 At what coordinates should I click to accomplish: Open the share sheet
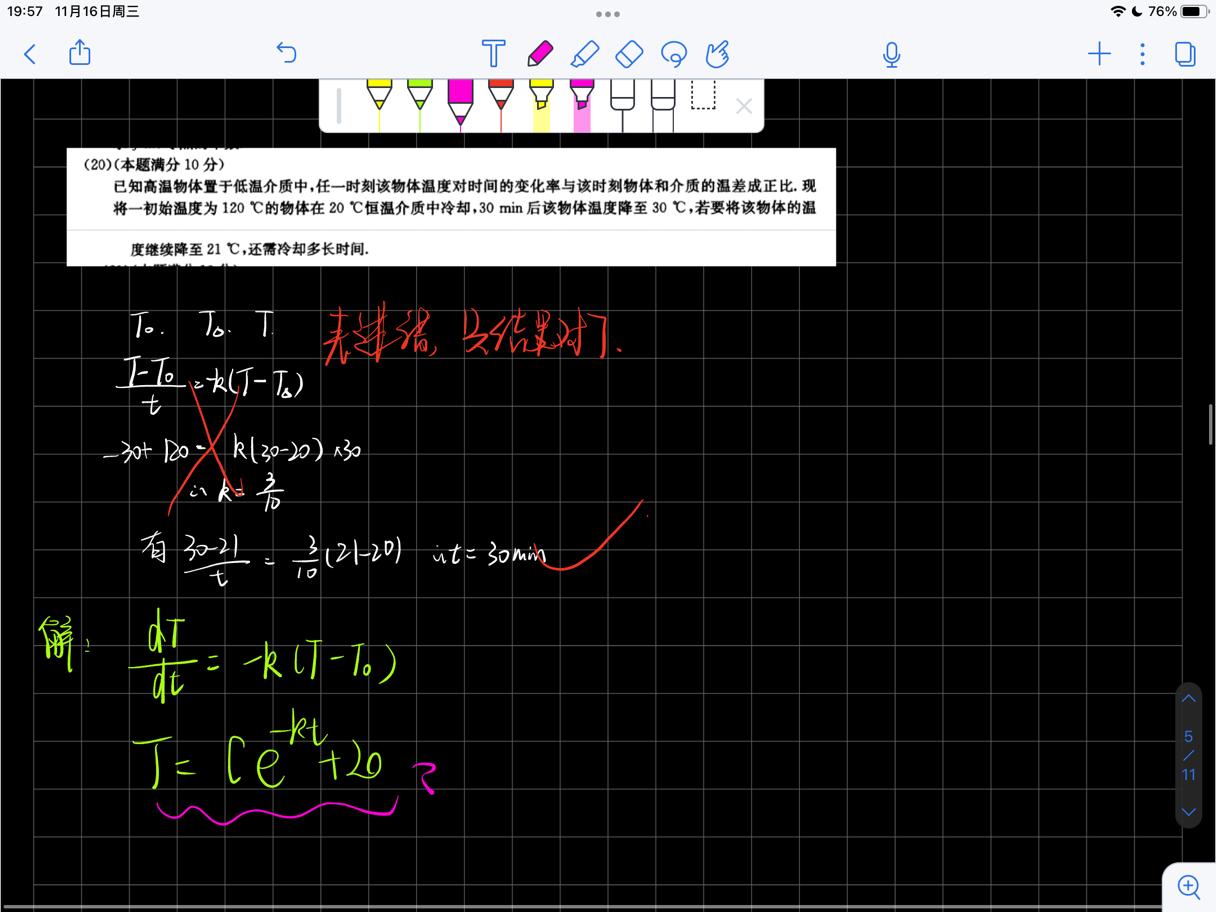[x=78, y=53]
